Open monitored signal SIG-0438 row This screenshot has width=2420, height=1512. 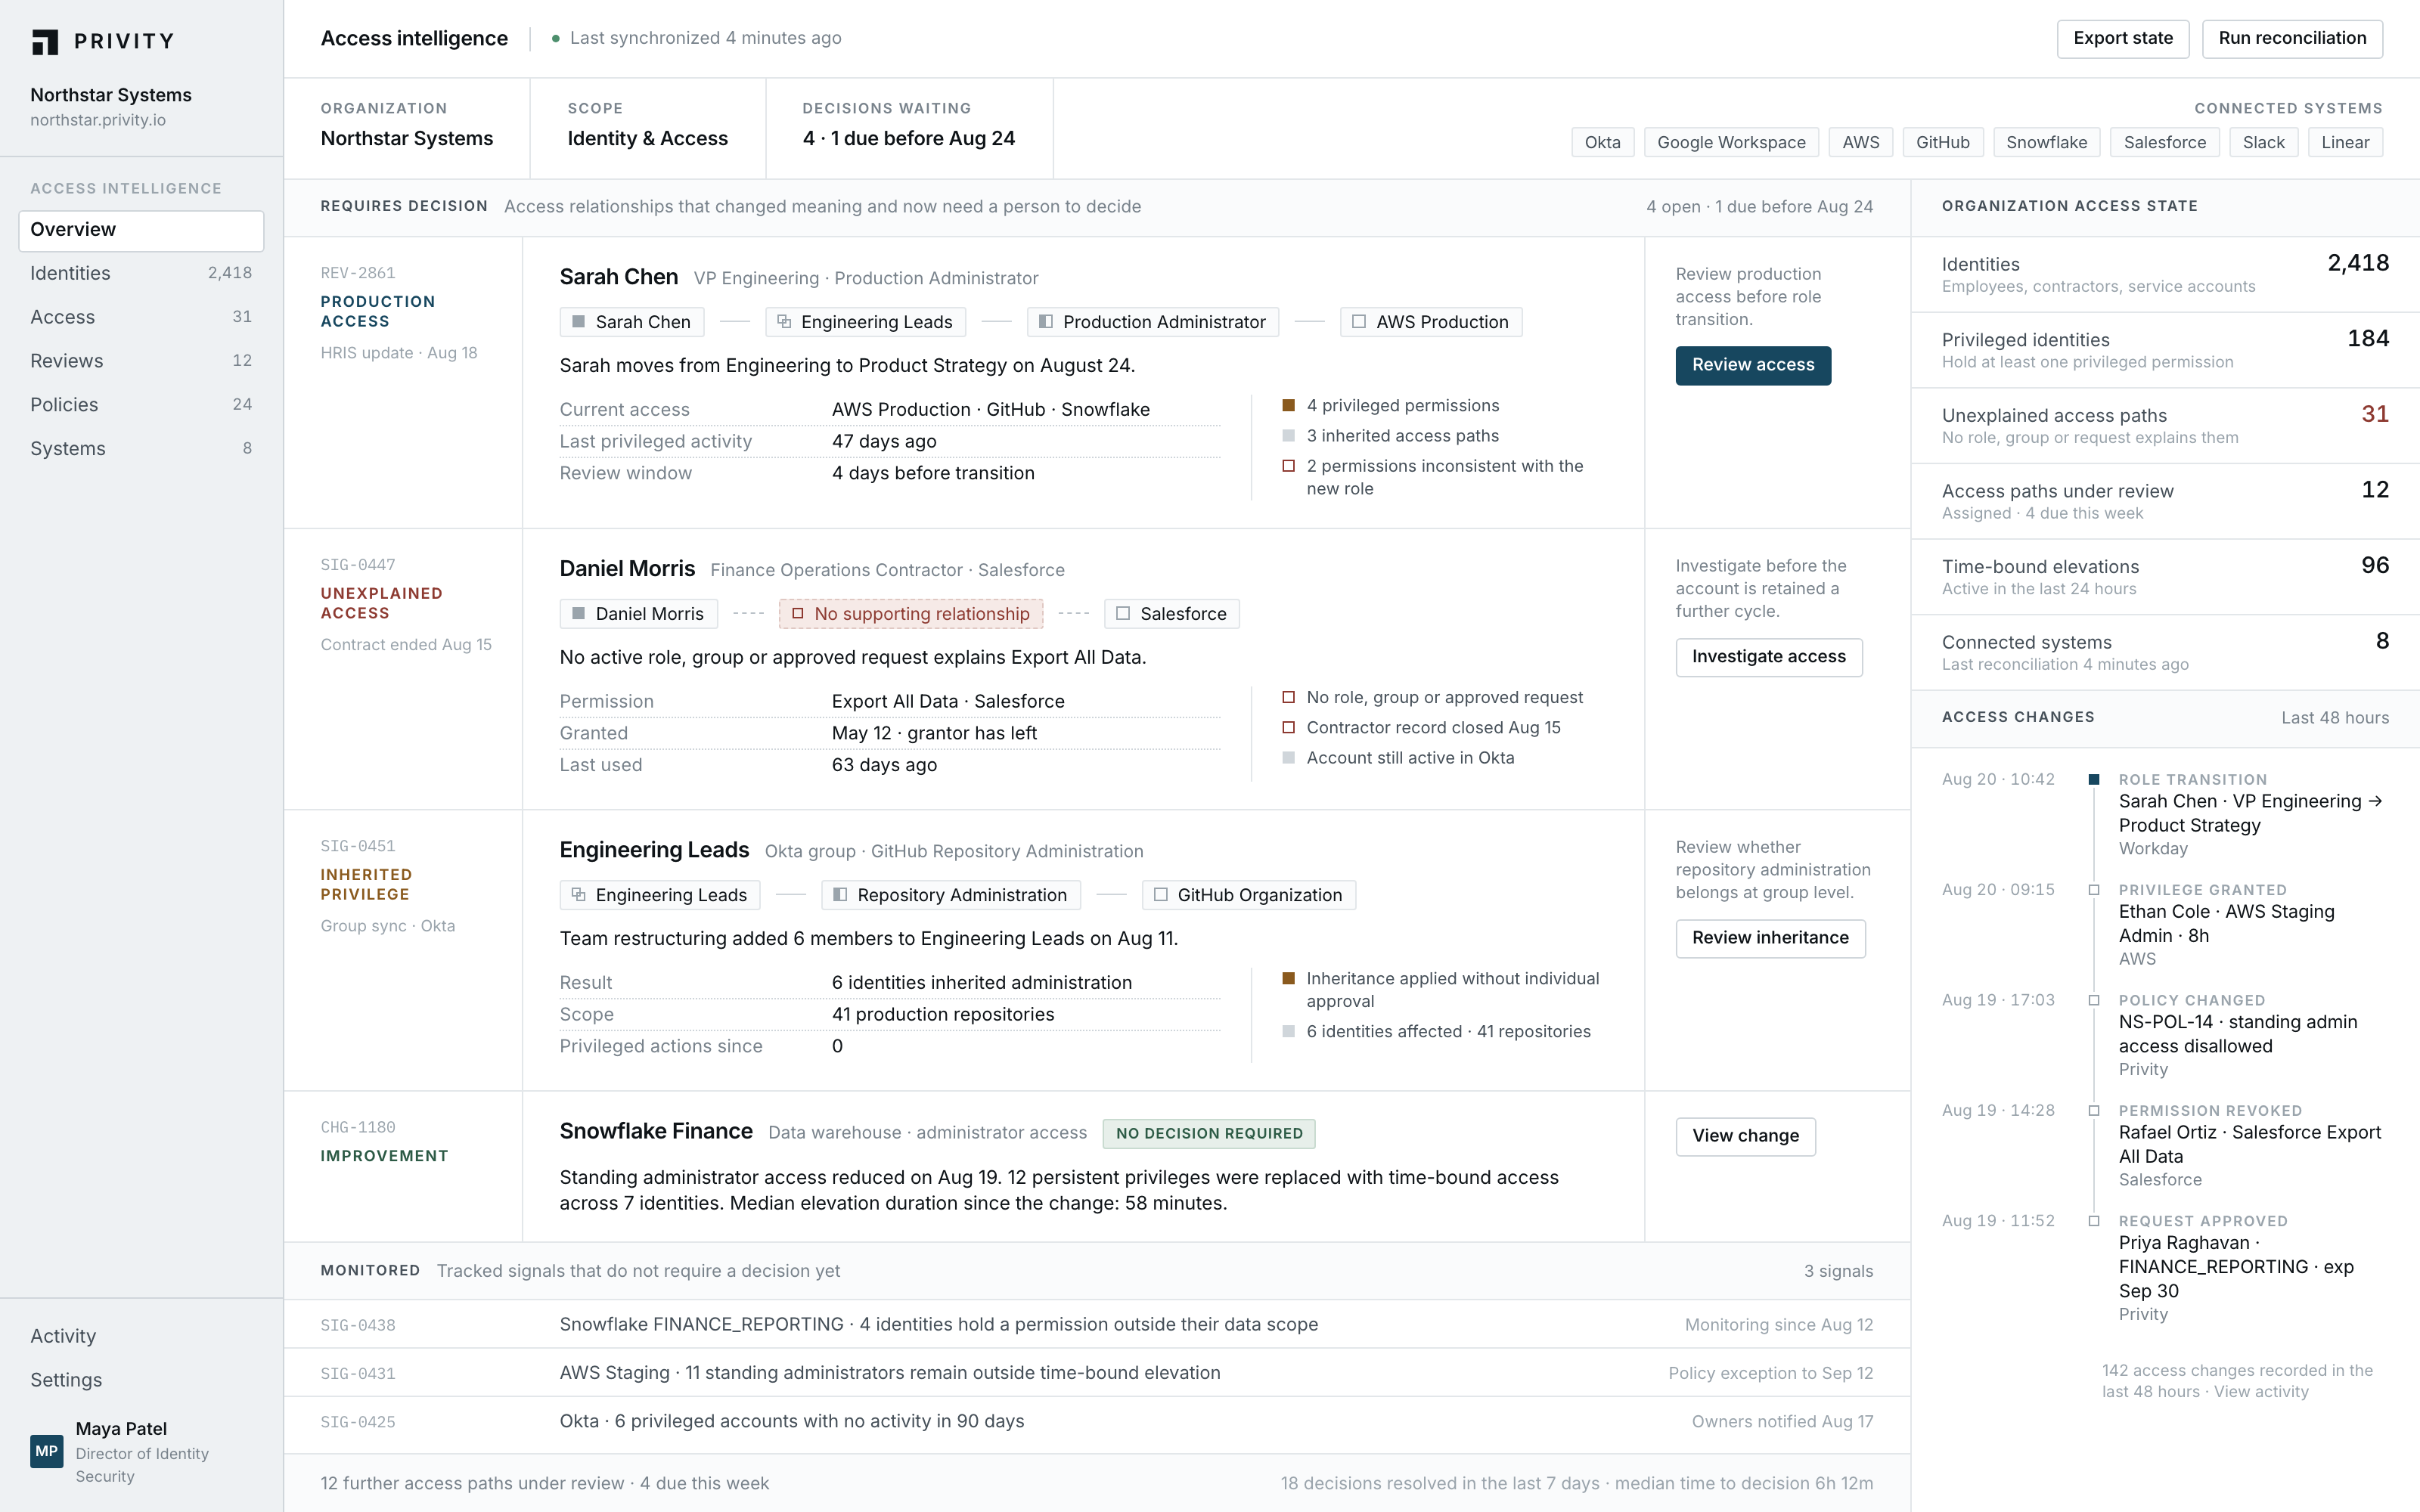pyautogui.click(x=1096, y=1325)
